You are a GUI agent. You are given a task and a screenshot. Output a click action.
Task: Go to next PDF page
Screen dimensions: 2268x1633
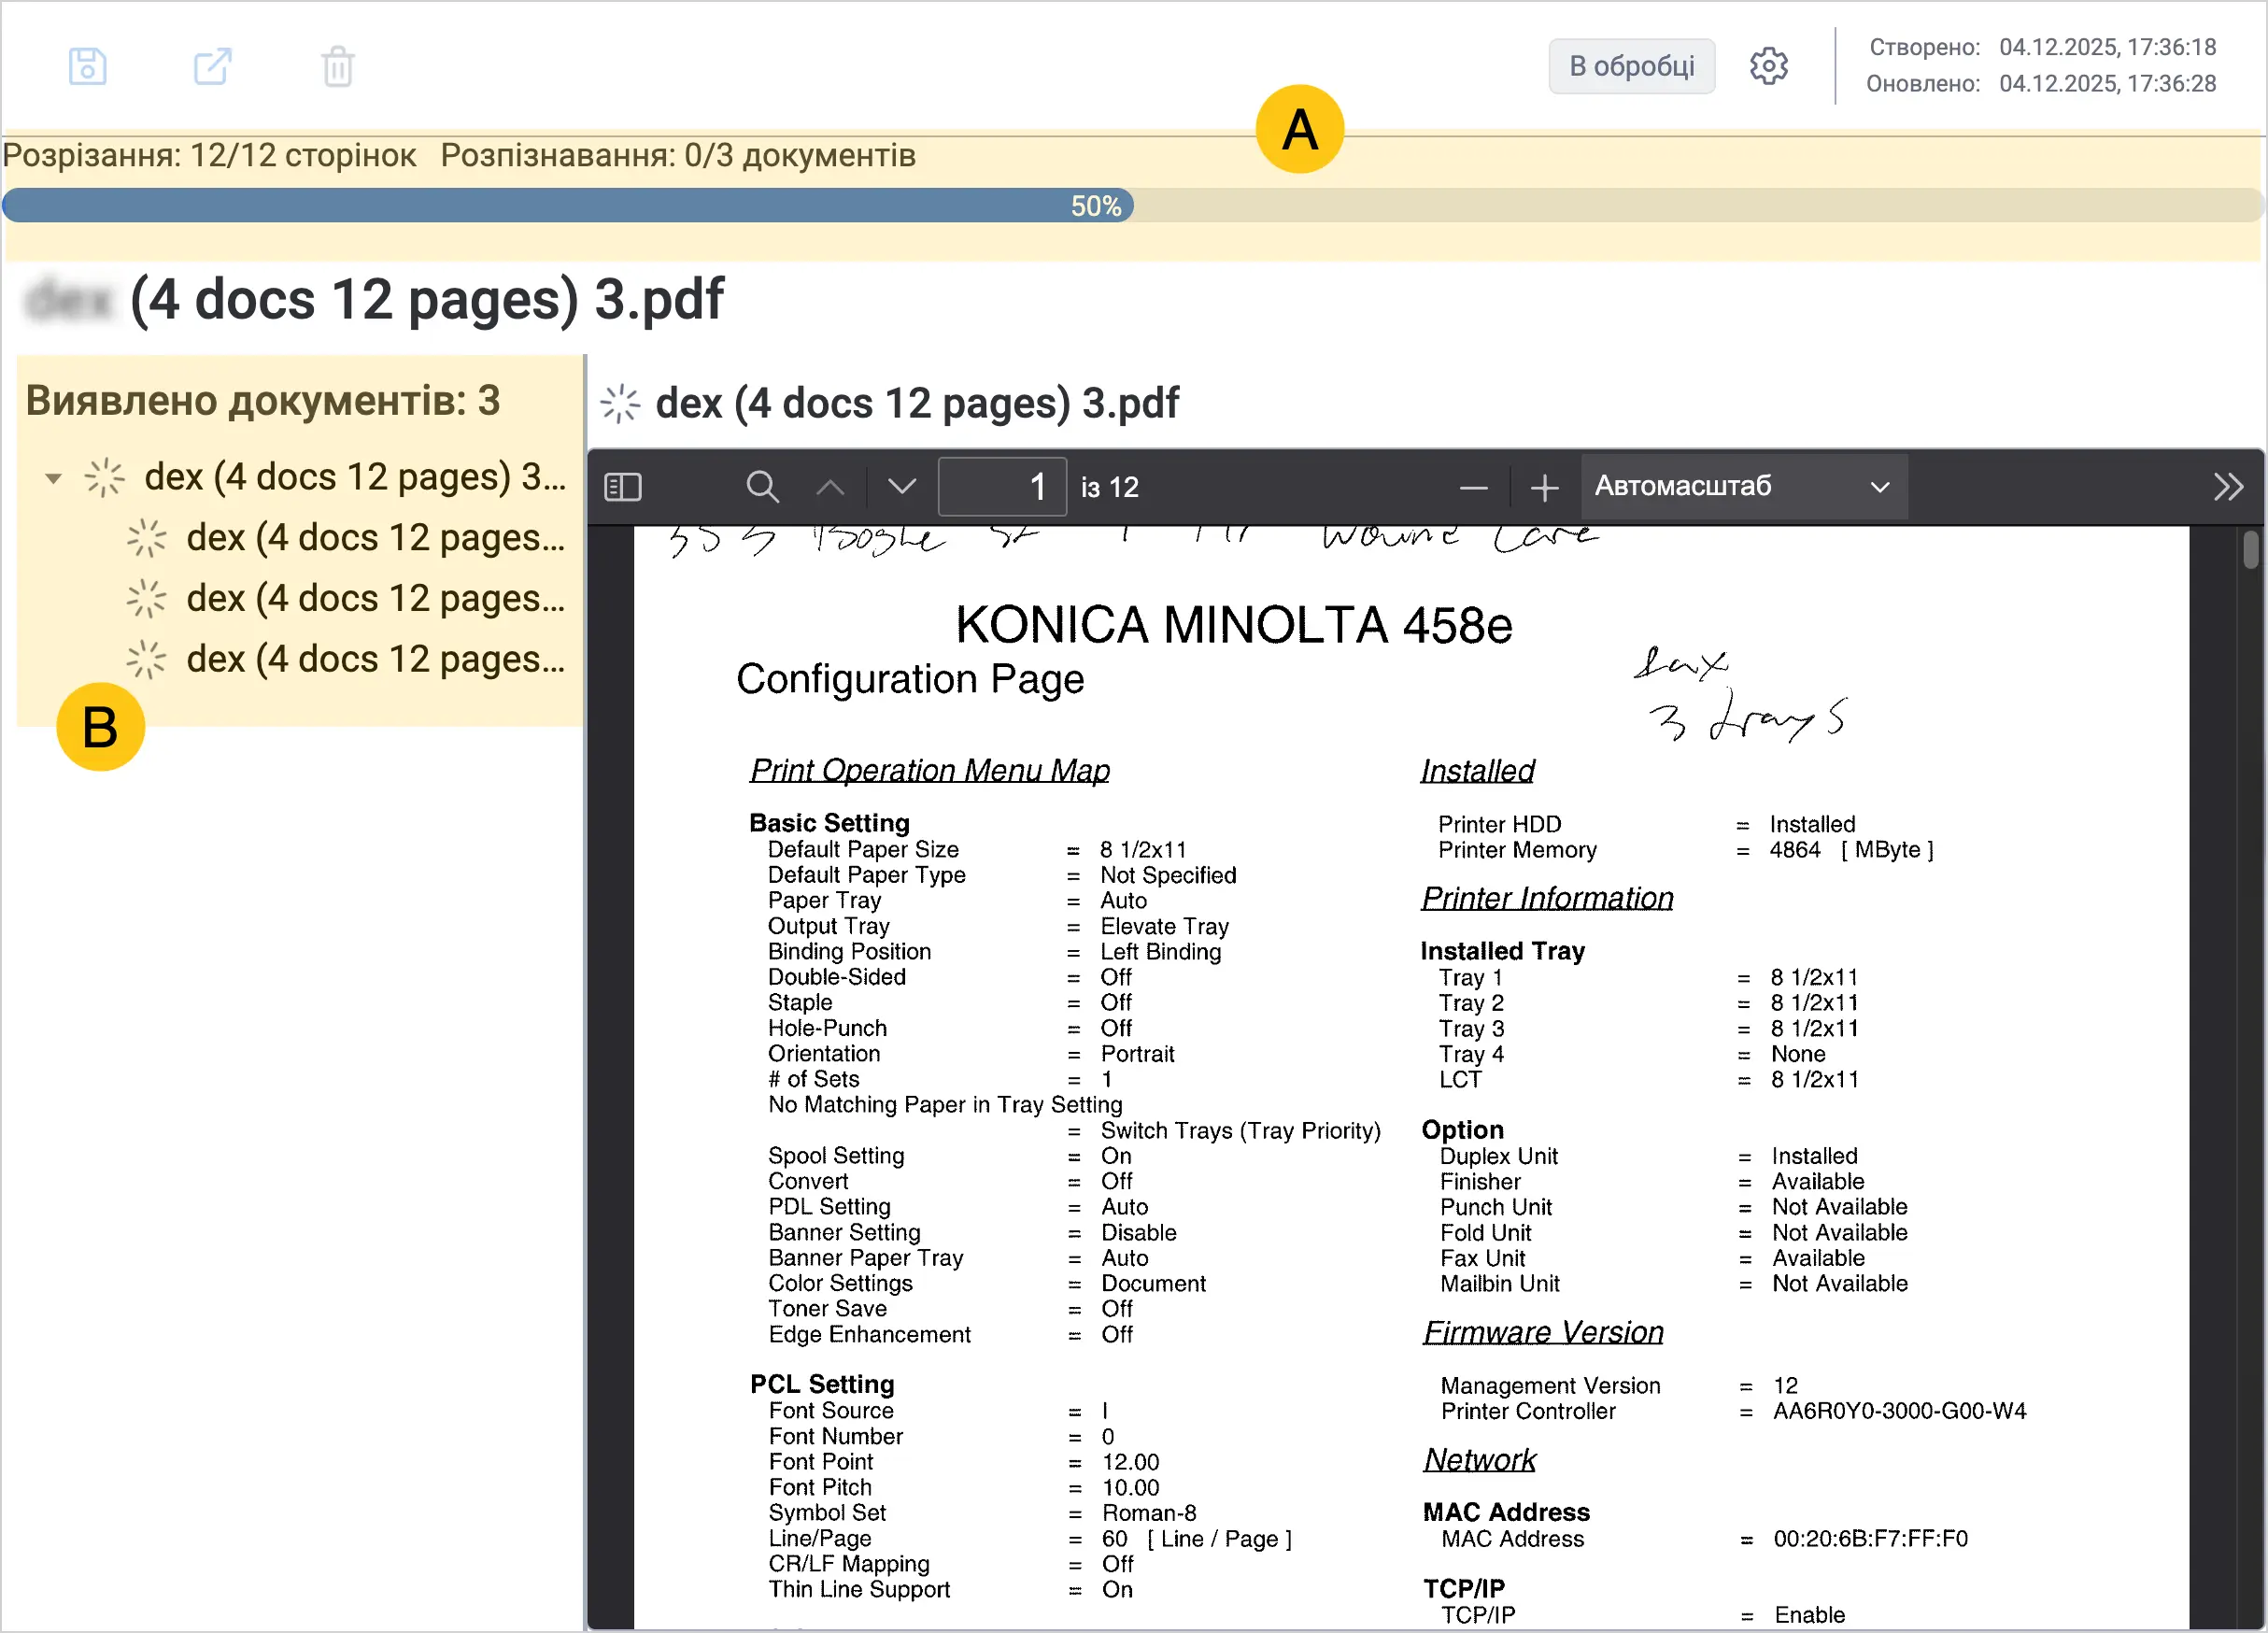pyautogui.click(x=902, y=487)
